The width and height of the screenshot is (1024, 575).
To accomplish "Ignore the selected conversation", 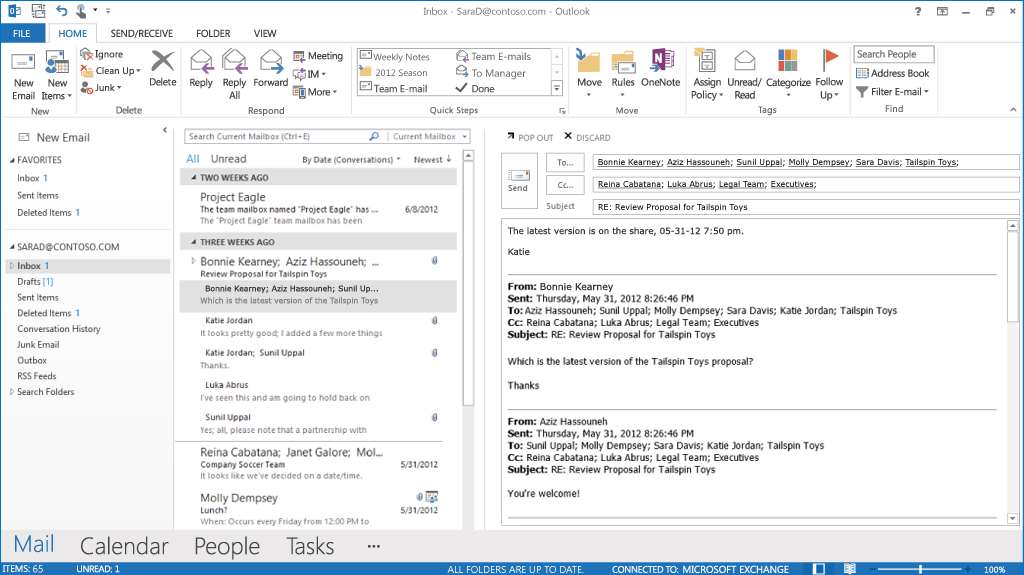I will pos(102,54).
